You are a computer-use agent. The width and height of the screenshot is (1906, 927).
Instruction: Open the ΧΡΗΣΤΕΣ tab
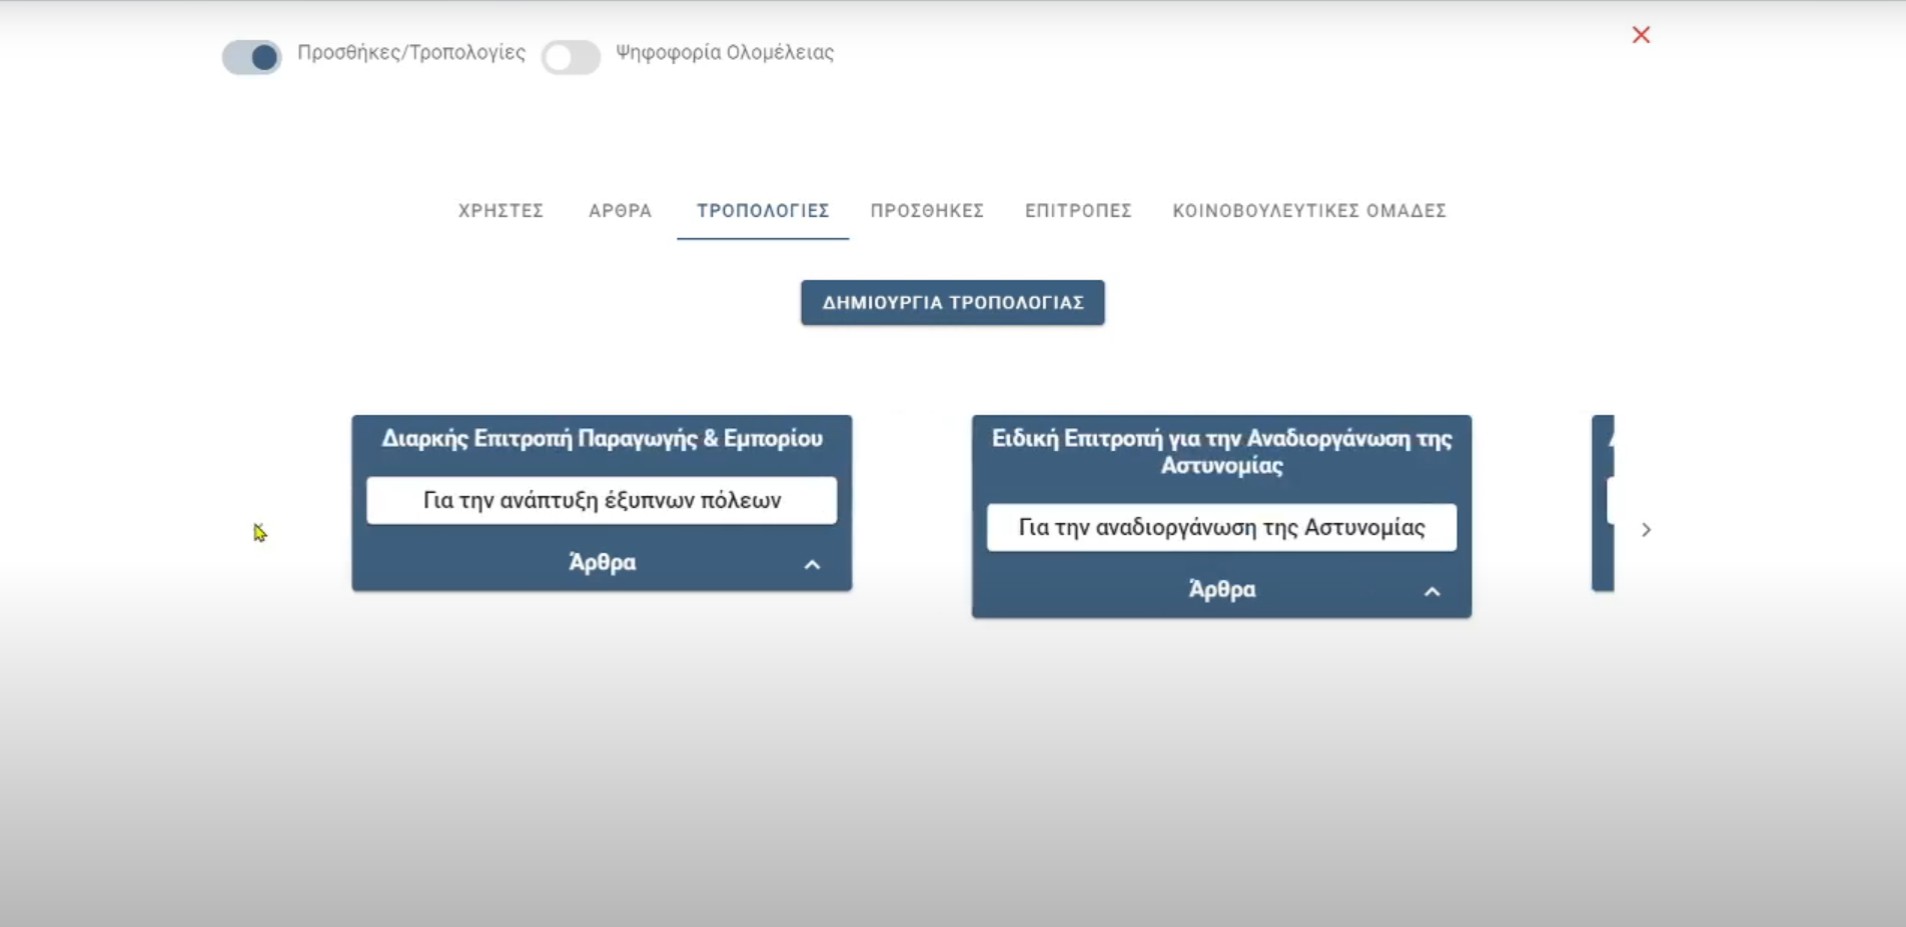500,211
